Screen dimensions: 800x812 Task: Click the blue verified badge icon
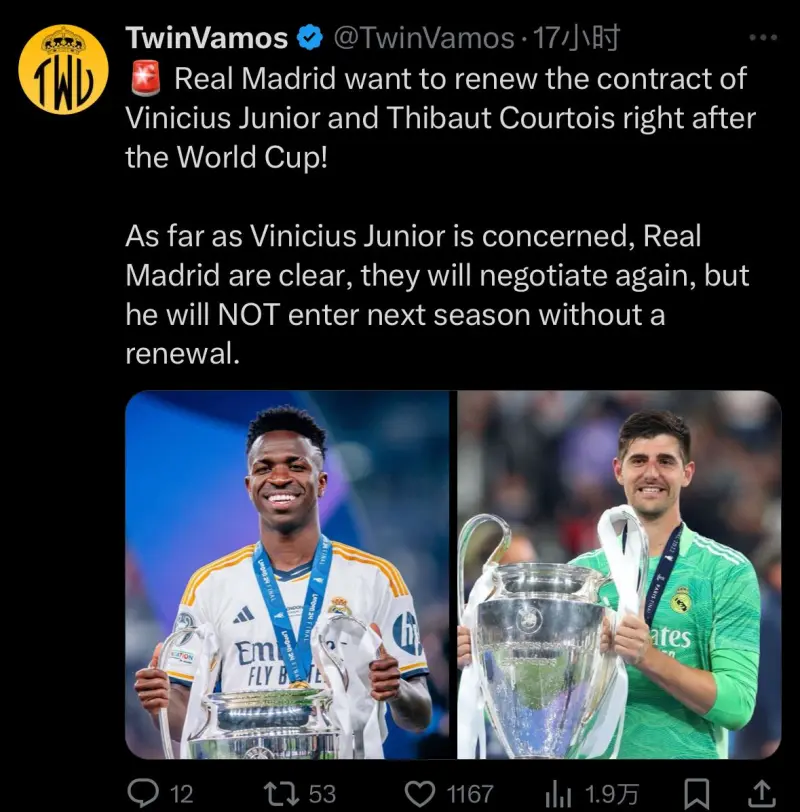310,38
